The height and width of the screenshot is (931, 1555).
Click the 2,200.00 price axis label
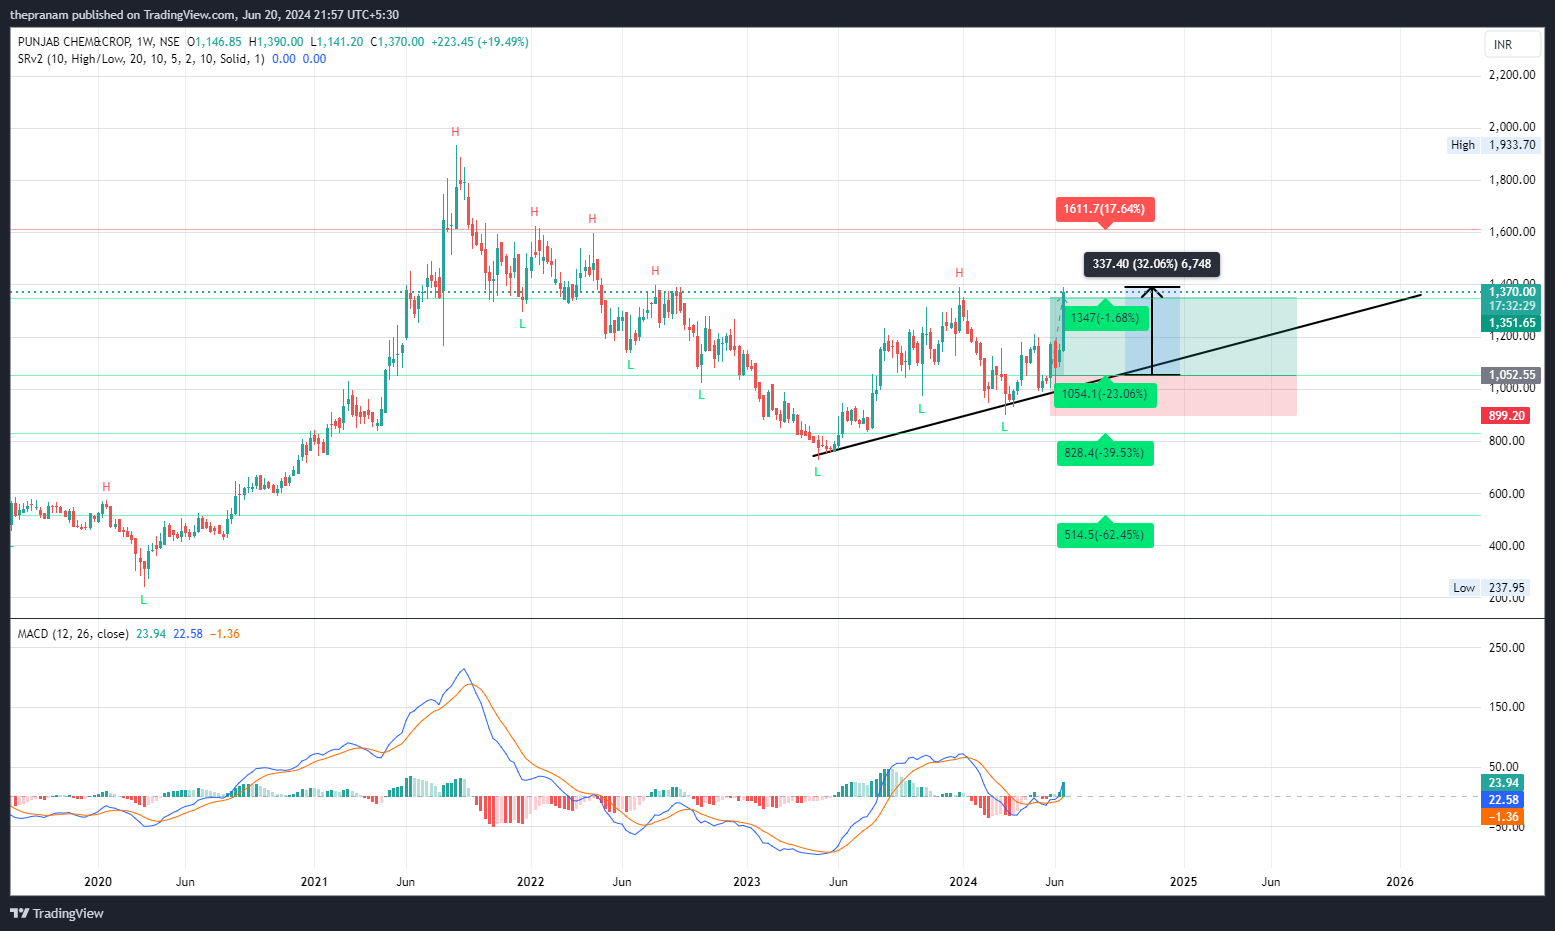pos(1512,75)
